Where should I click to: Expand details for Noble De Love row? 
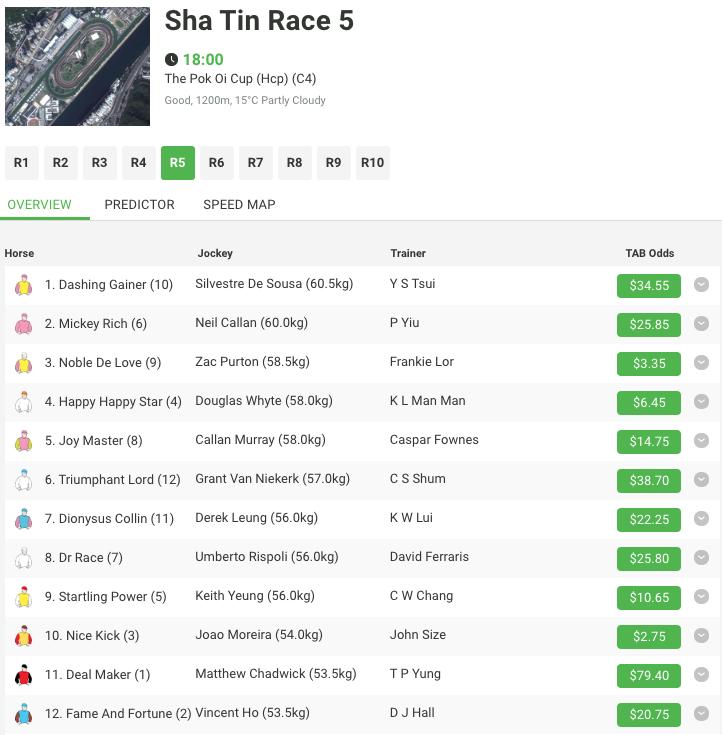click(x=701, y=363)
